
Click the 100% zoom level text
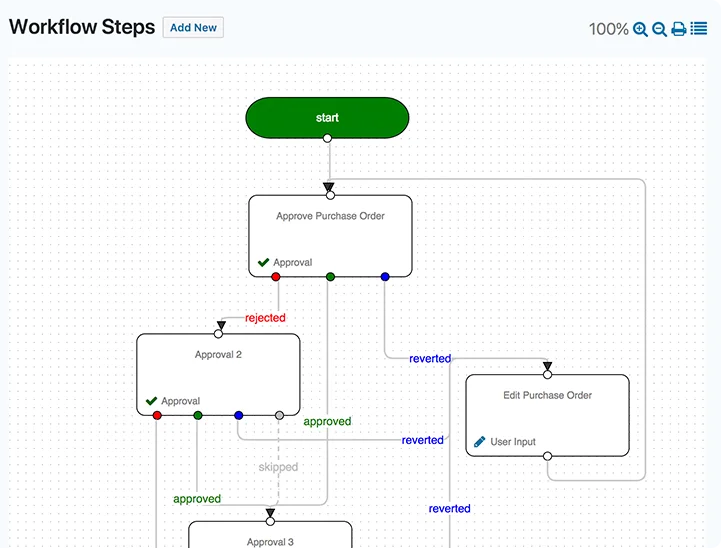coord(608,29)
